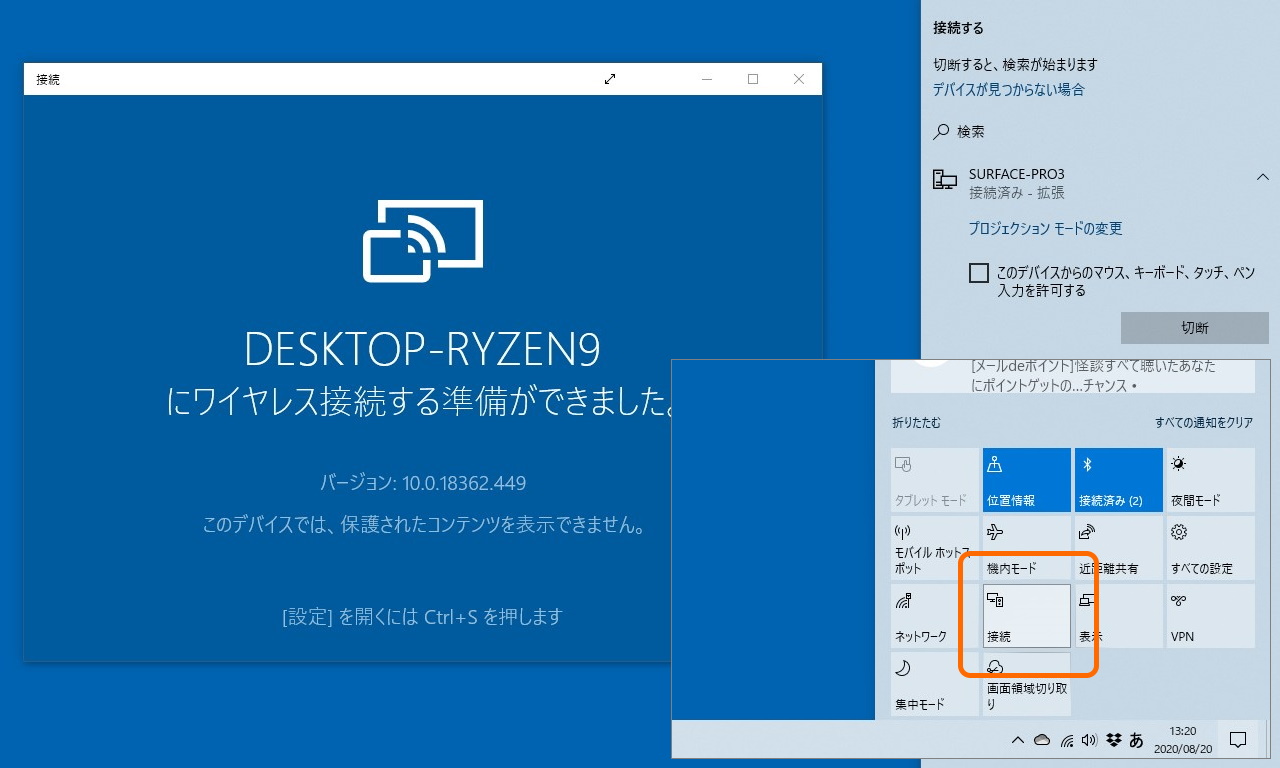Enable 集中モード focus assist
This screenshot has height=768, width=1280.
click(x=933, y=684)
